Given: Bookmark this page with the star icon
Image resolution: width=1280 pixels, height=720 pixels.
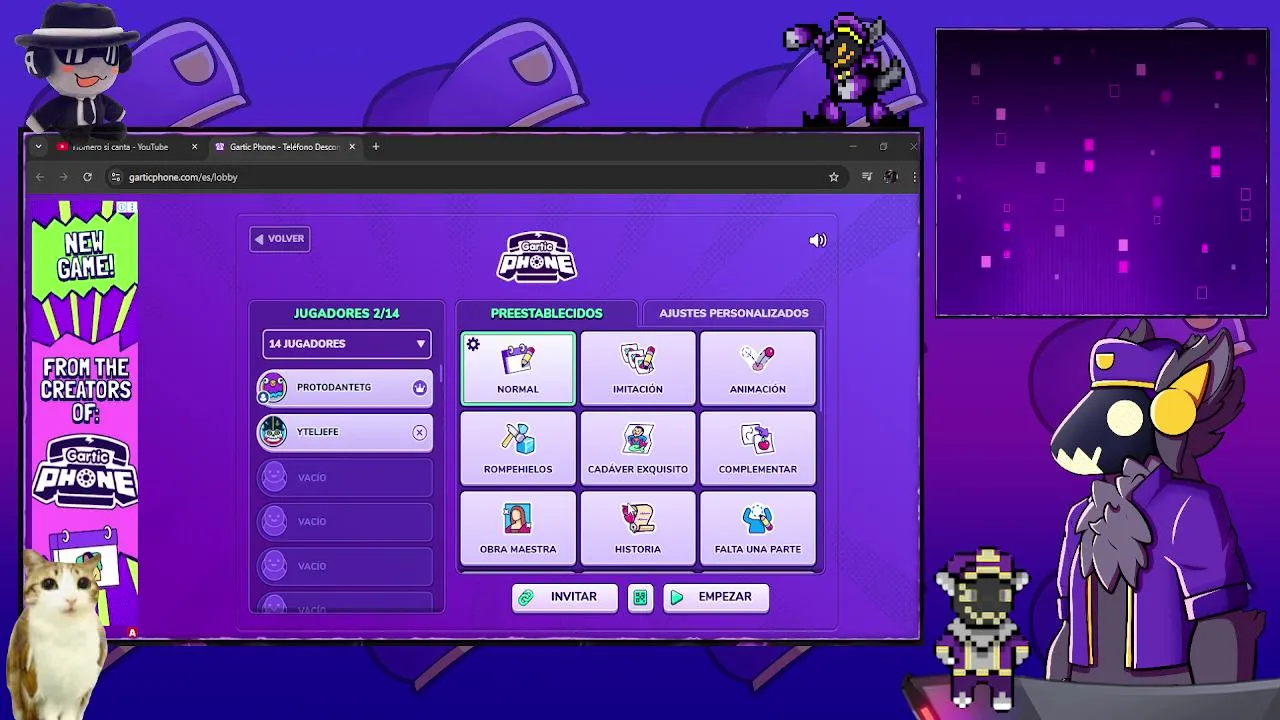Looking at the screenshot, I should point(834,177).
